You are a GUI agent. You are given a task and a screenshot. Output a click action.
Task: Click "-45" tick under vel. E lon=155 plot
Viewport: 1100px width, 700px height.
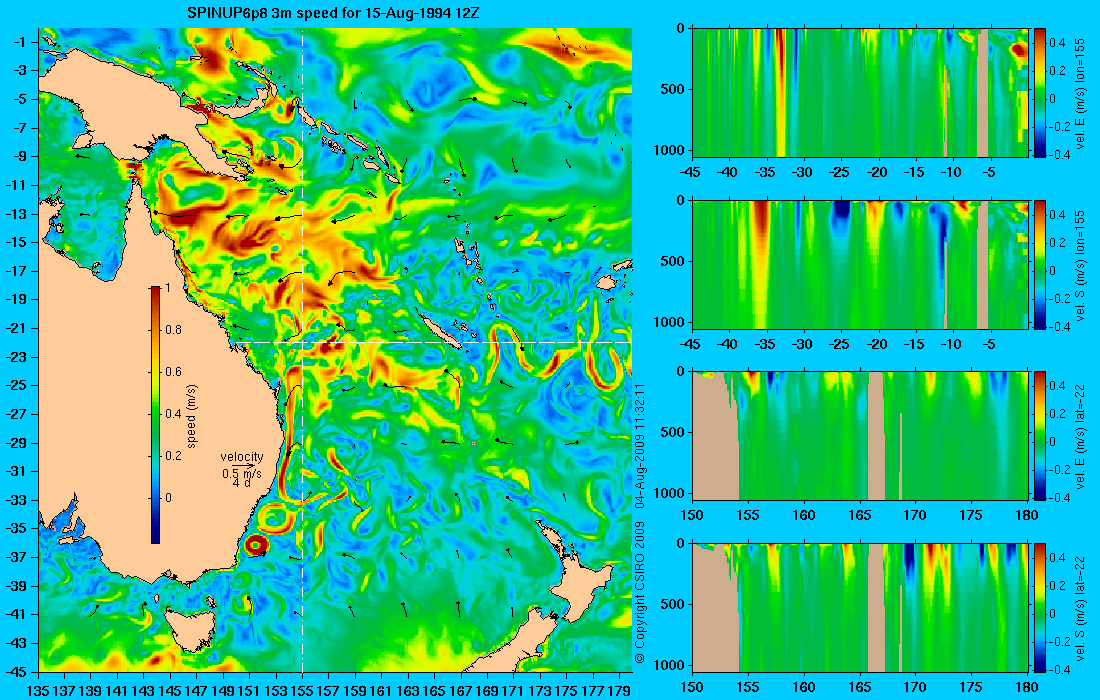pyautogui.click(x=692, y=173)
